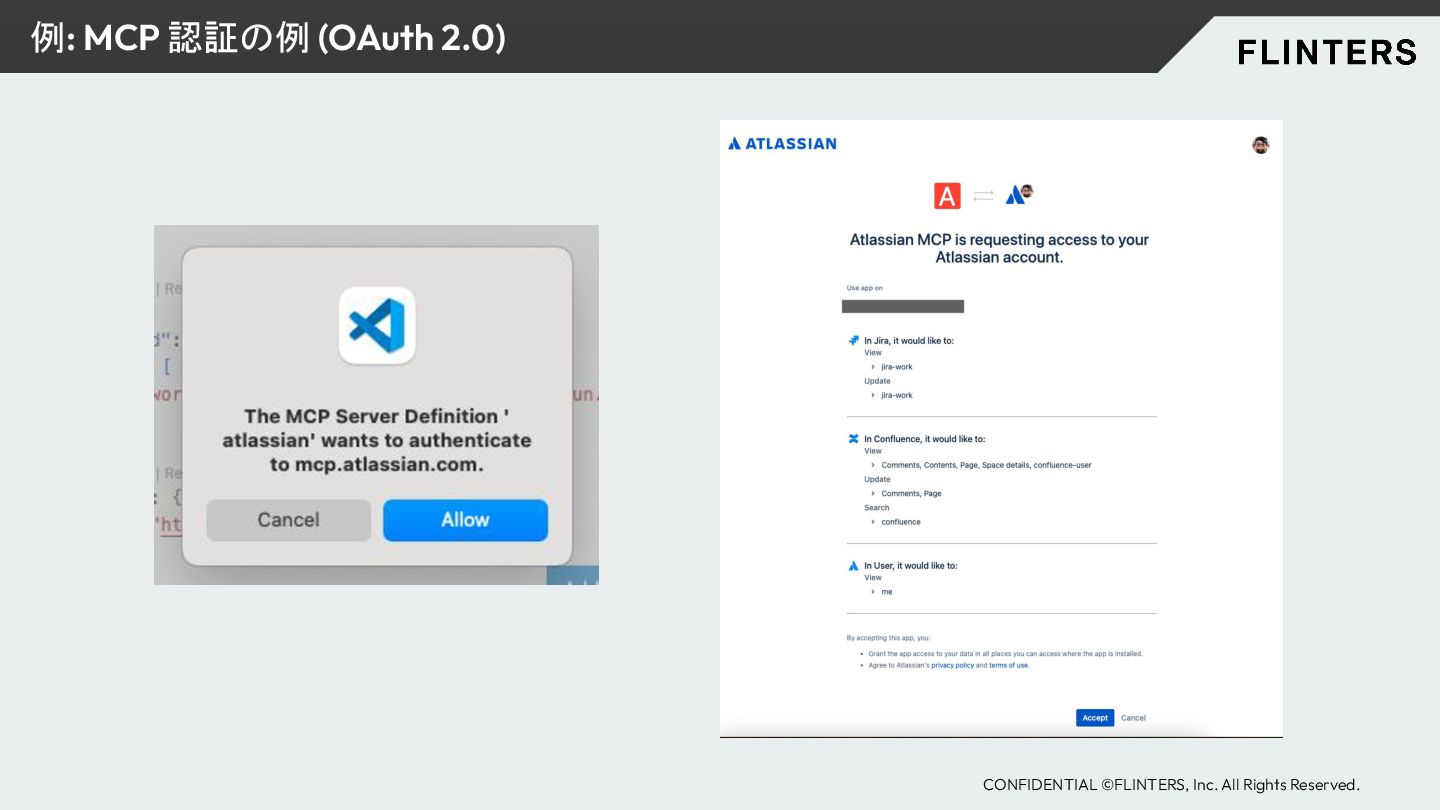Expand 'Comments, Page' under Confluence Update
This screenshot has height=810, width=1440.
click(x=906, y=493)
